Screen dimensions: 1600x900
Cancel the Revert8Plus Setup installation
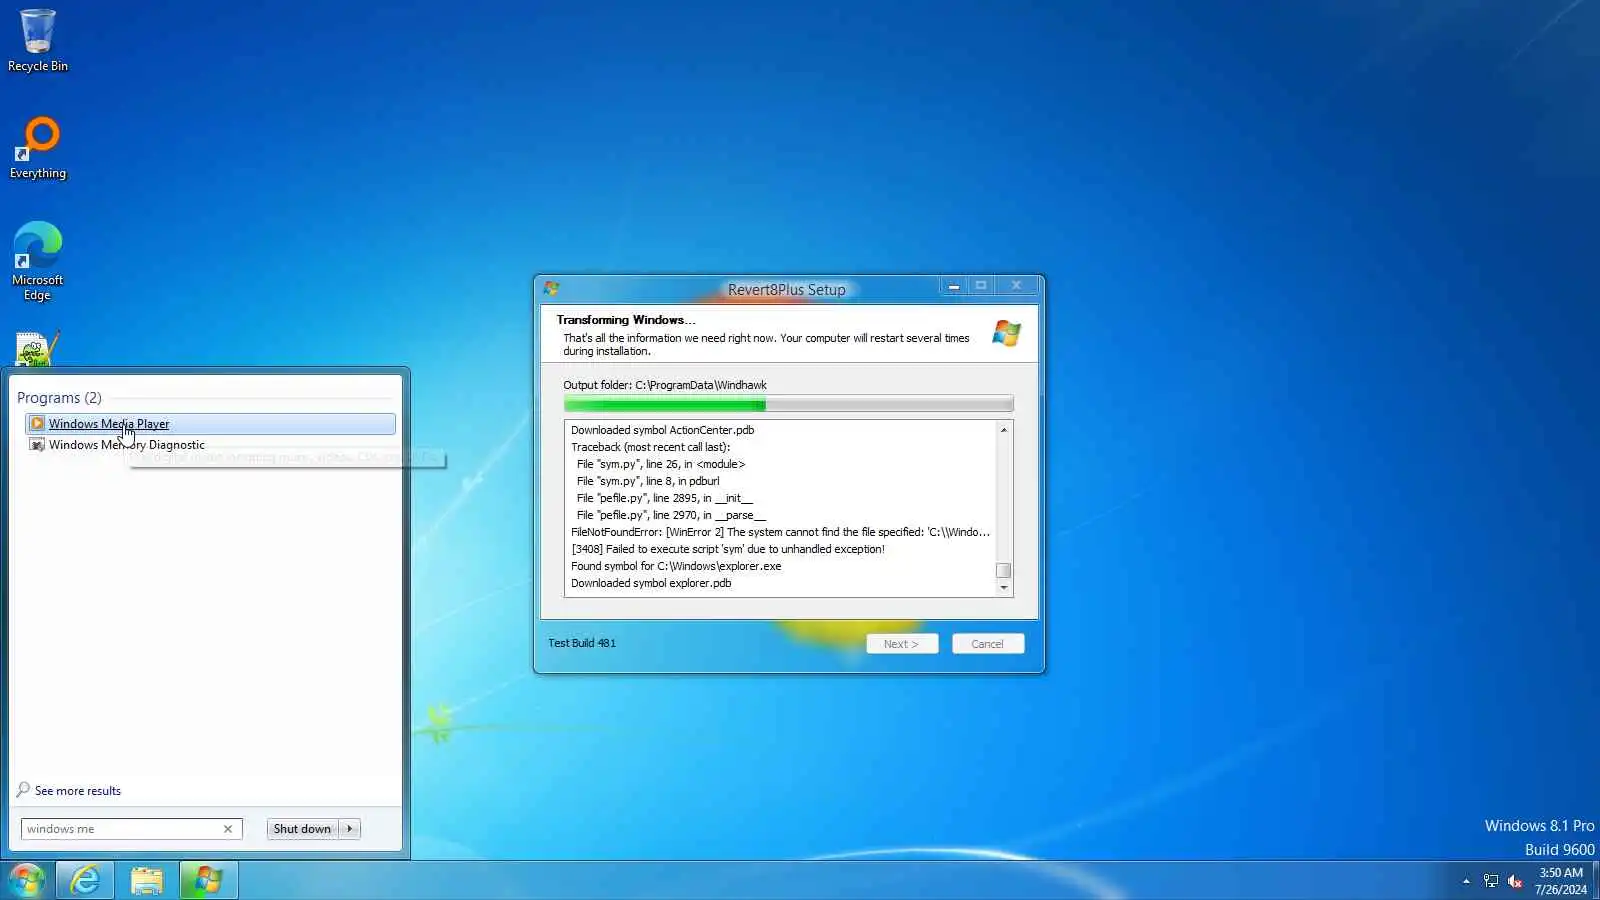point(988,644)
